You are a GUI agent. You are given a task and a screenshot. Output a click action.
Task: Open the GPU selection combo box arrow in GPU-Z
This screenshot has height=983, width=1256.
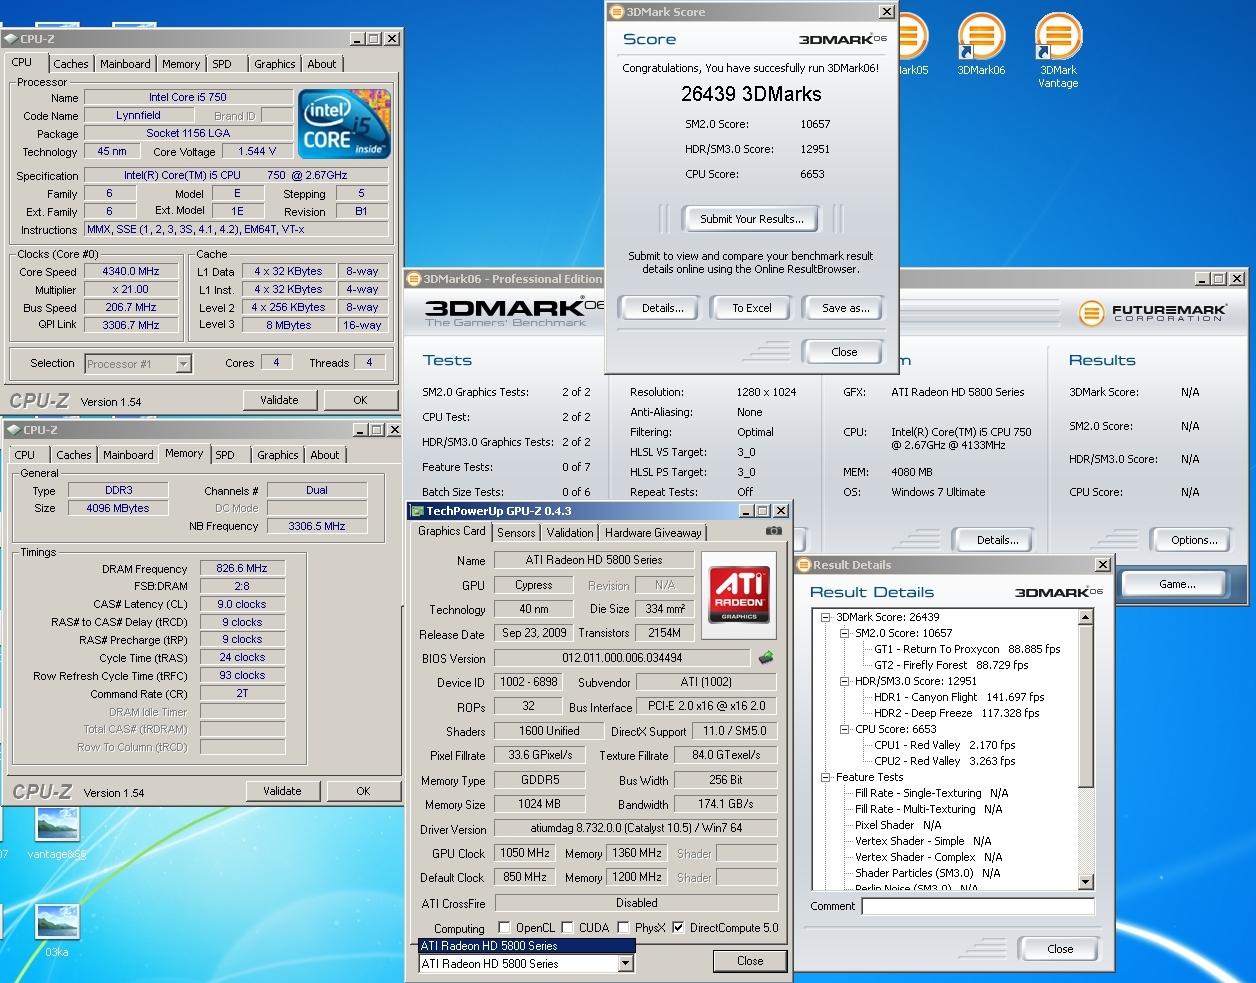click(x=626, y=964)
